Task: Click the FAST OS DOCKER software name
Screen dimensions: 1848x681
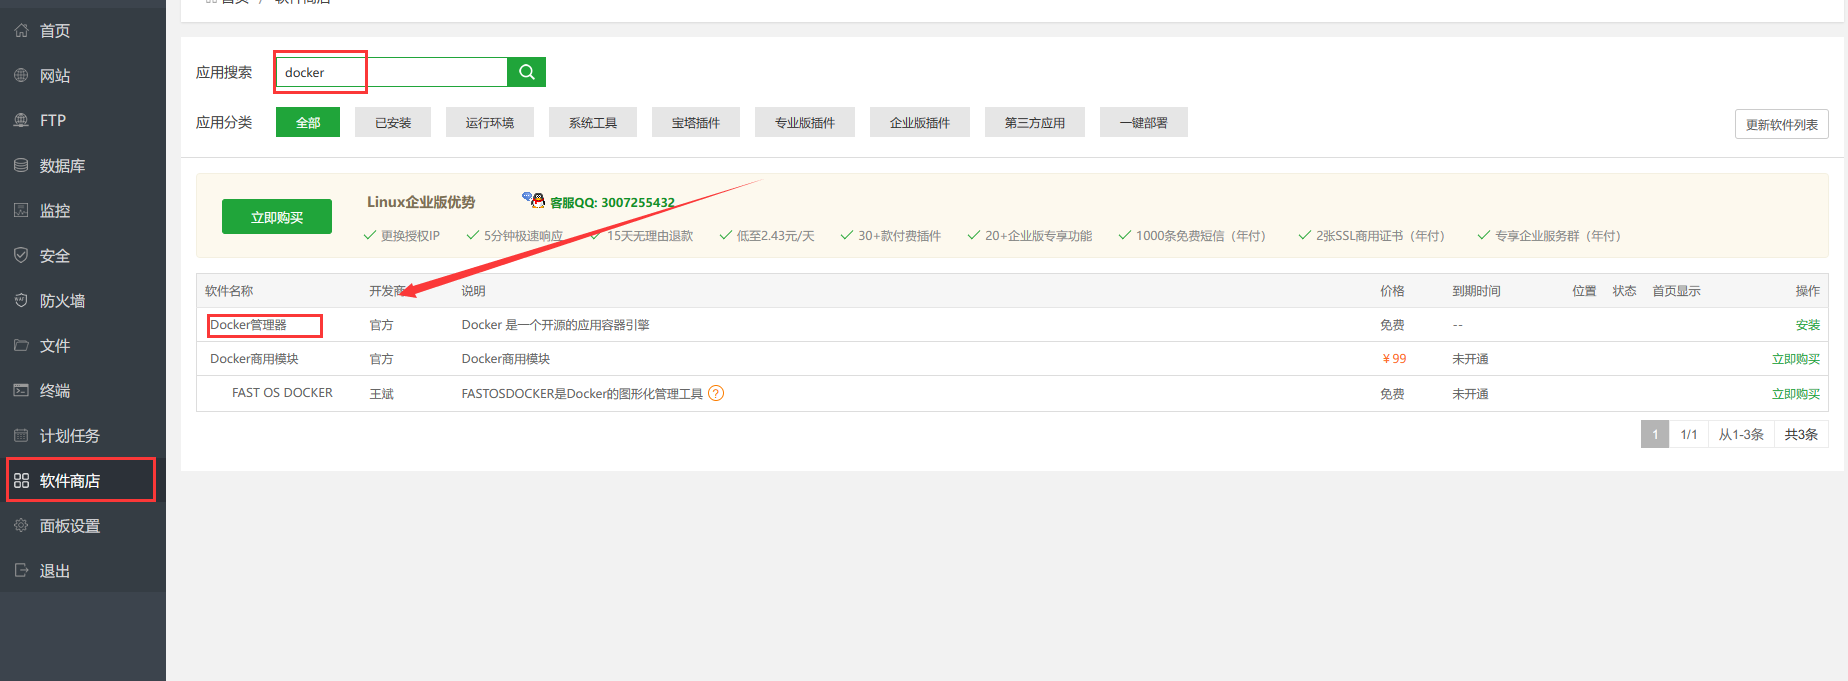Action: (282, 393)
